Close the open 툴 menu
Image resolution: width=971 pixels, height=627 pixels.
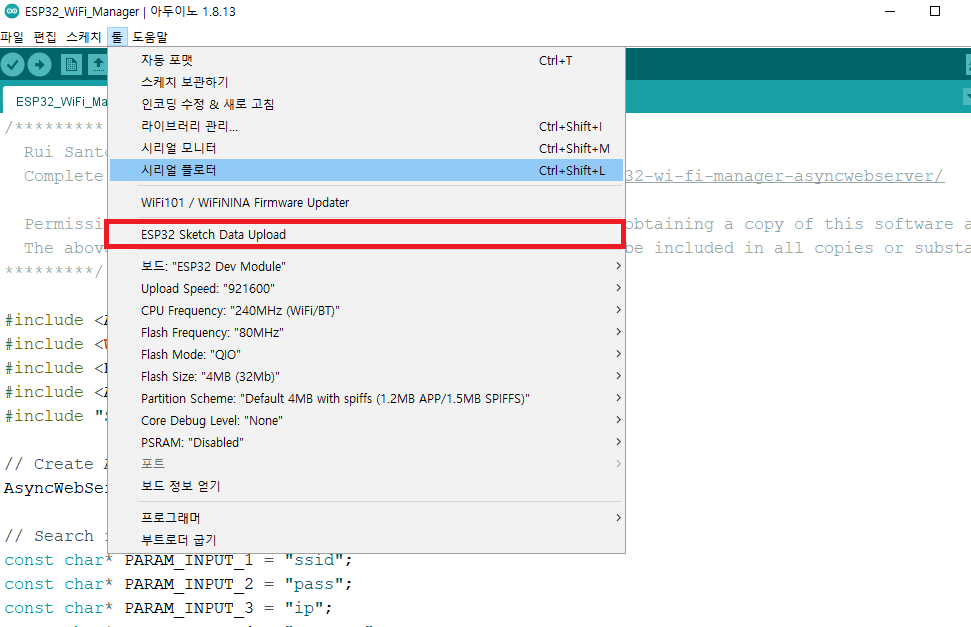point(117,37)
